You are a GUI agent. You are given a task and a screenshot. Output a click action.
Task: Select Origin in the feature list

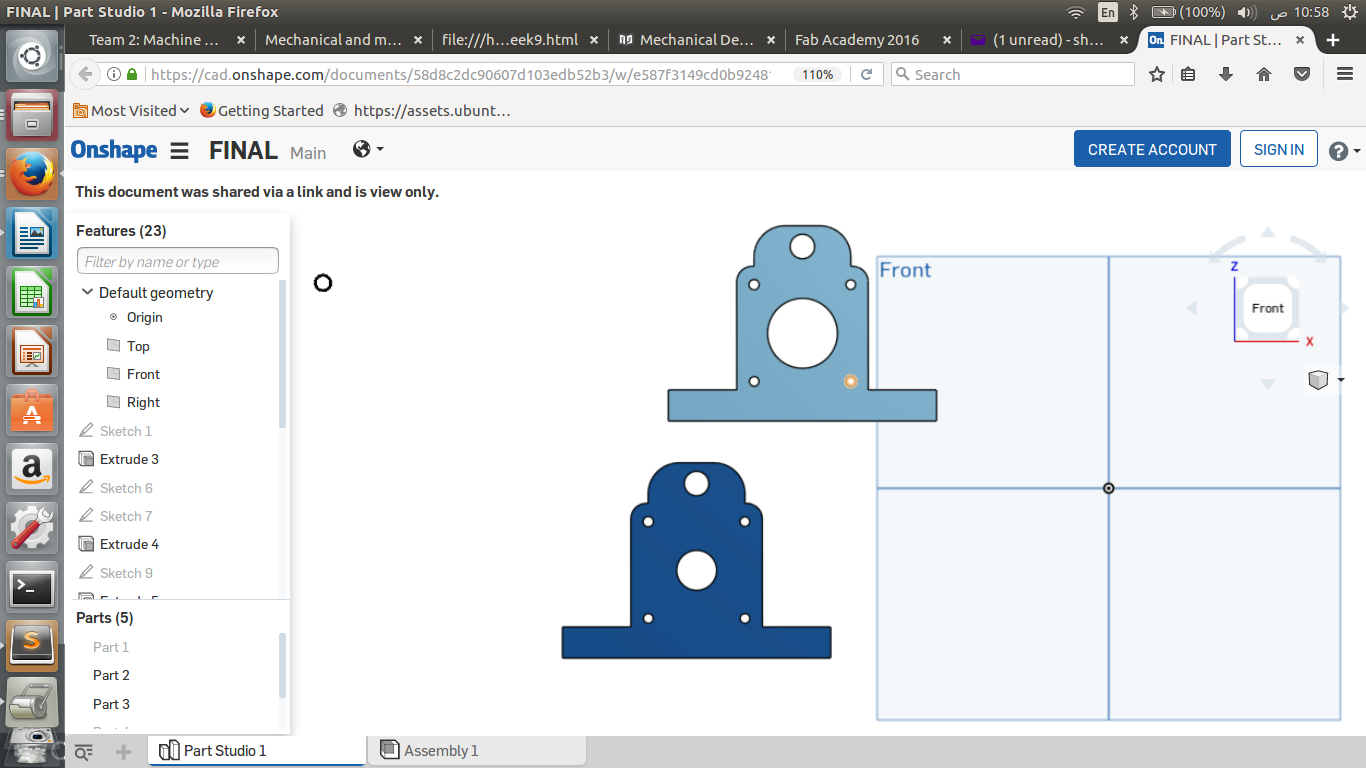144,317
